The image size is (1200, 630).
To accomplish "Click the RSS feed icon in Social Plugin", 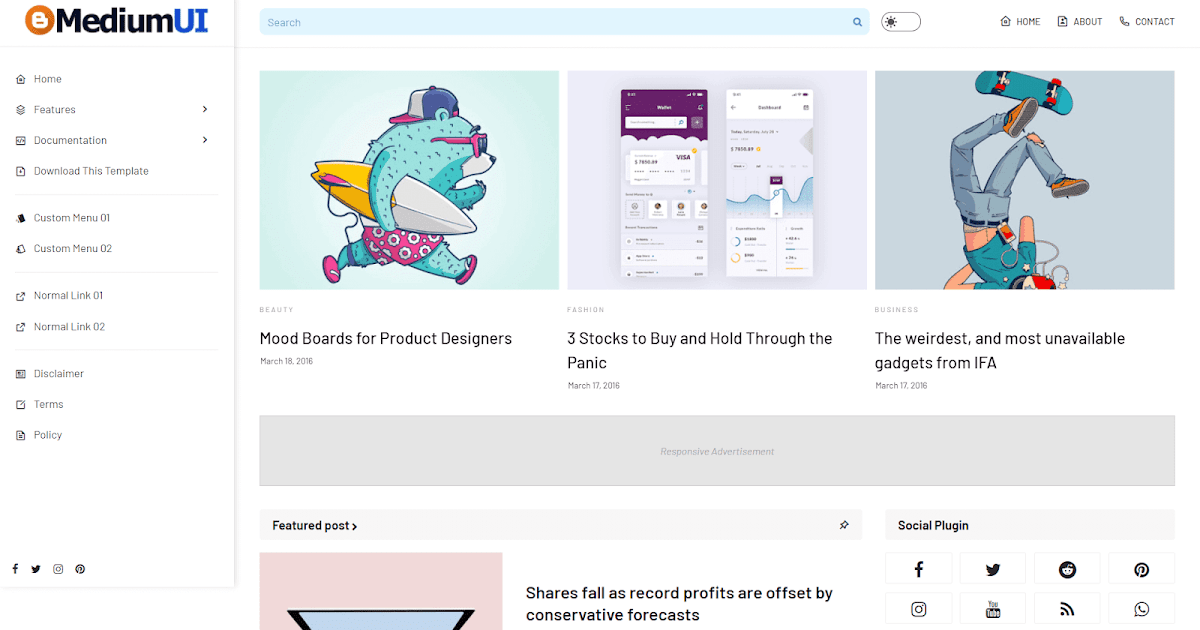I will [x=1067, y=608].
